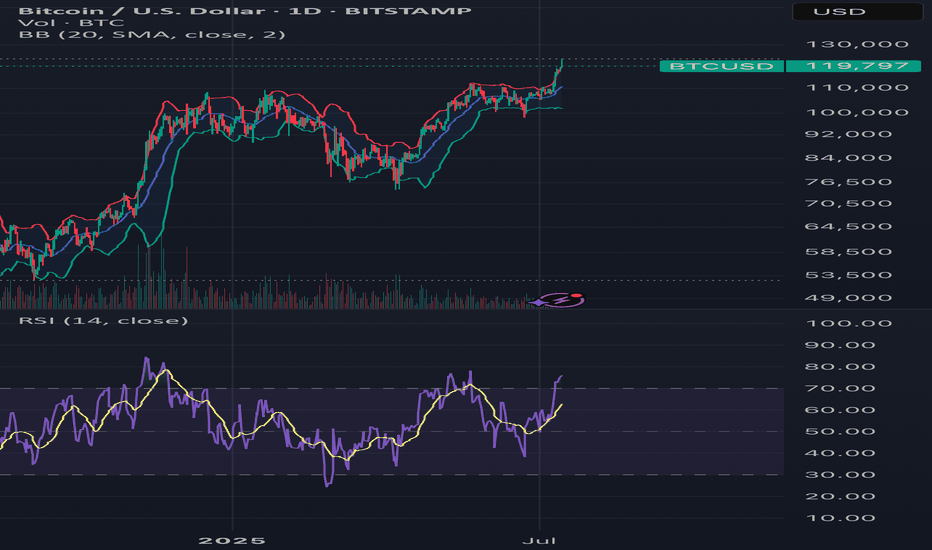Click the 76,500 price axis label
The image size is (932, 550).
click(848, 182)
